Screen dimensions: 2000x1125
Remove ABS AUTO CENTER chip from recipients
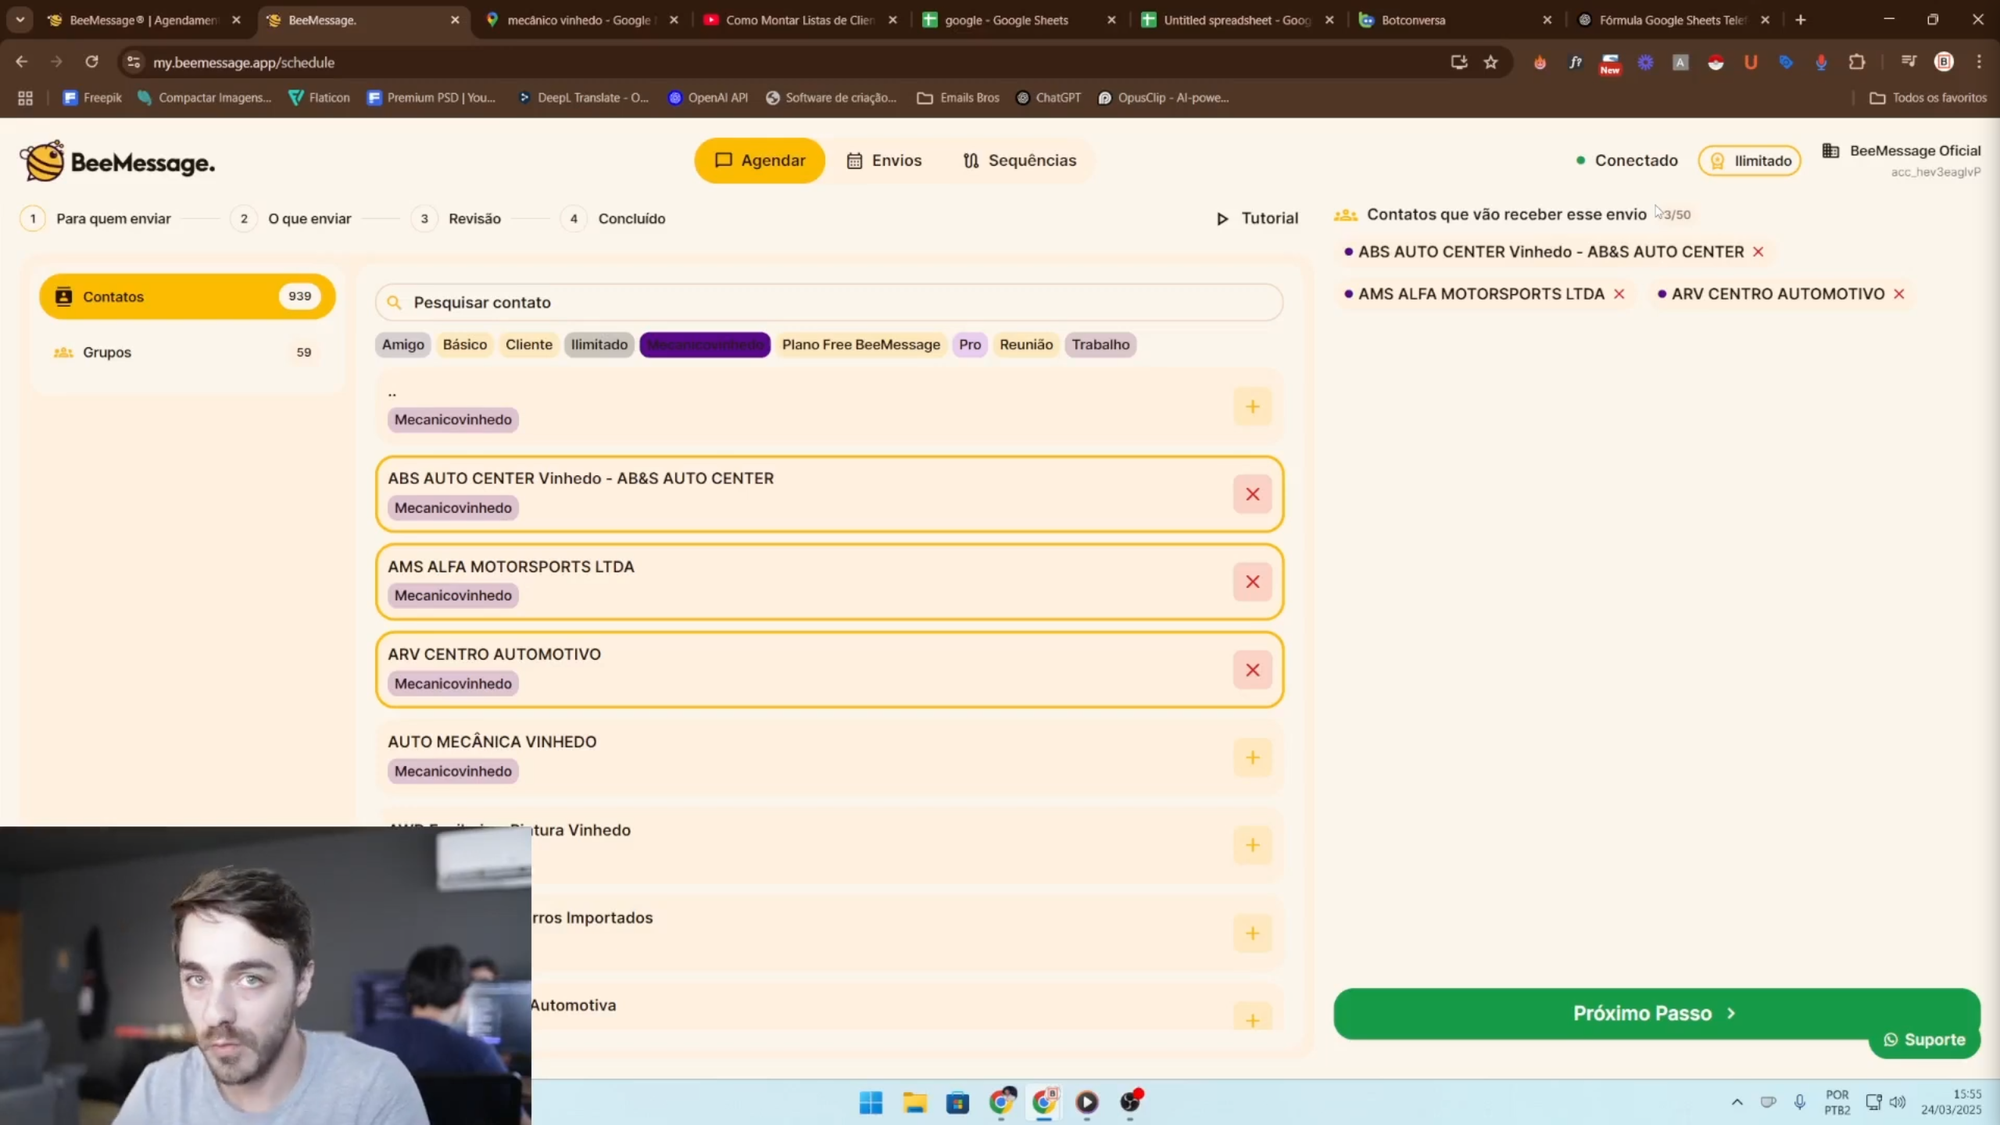(1758, 252)
